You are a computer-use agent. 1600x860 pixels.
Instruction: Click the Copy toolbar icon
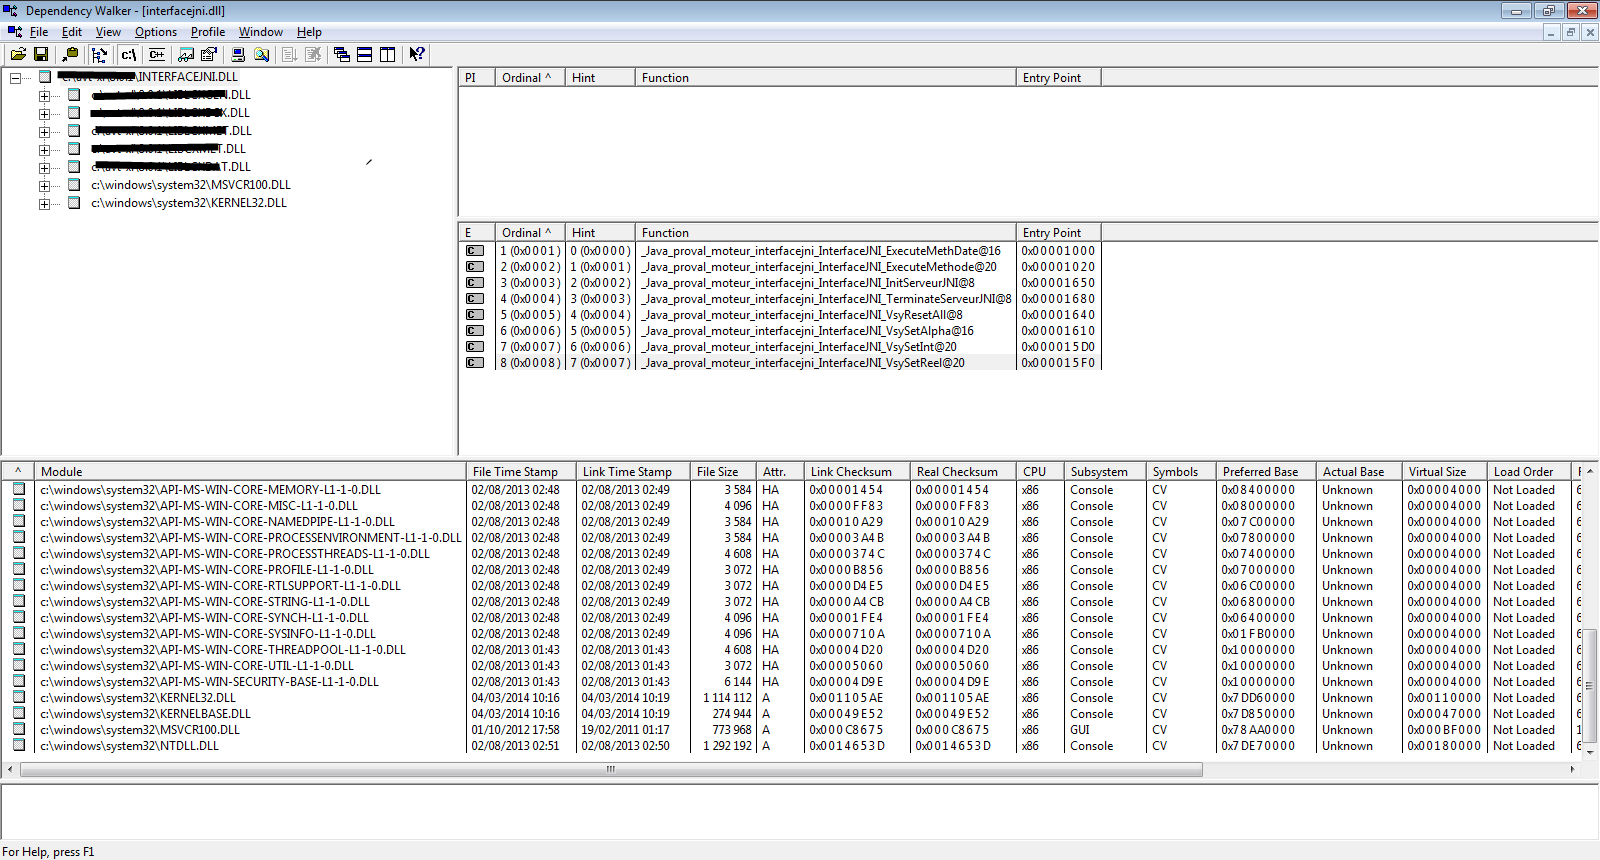[x=70, y=54]
